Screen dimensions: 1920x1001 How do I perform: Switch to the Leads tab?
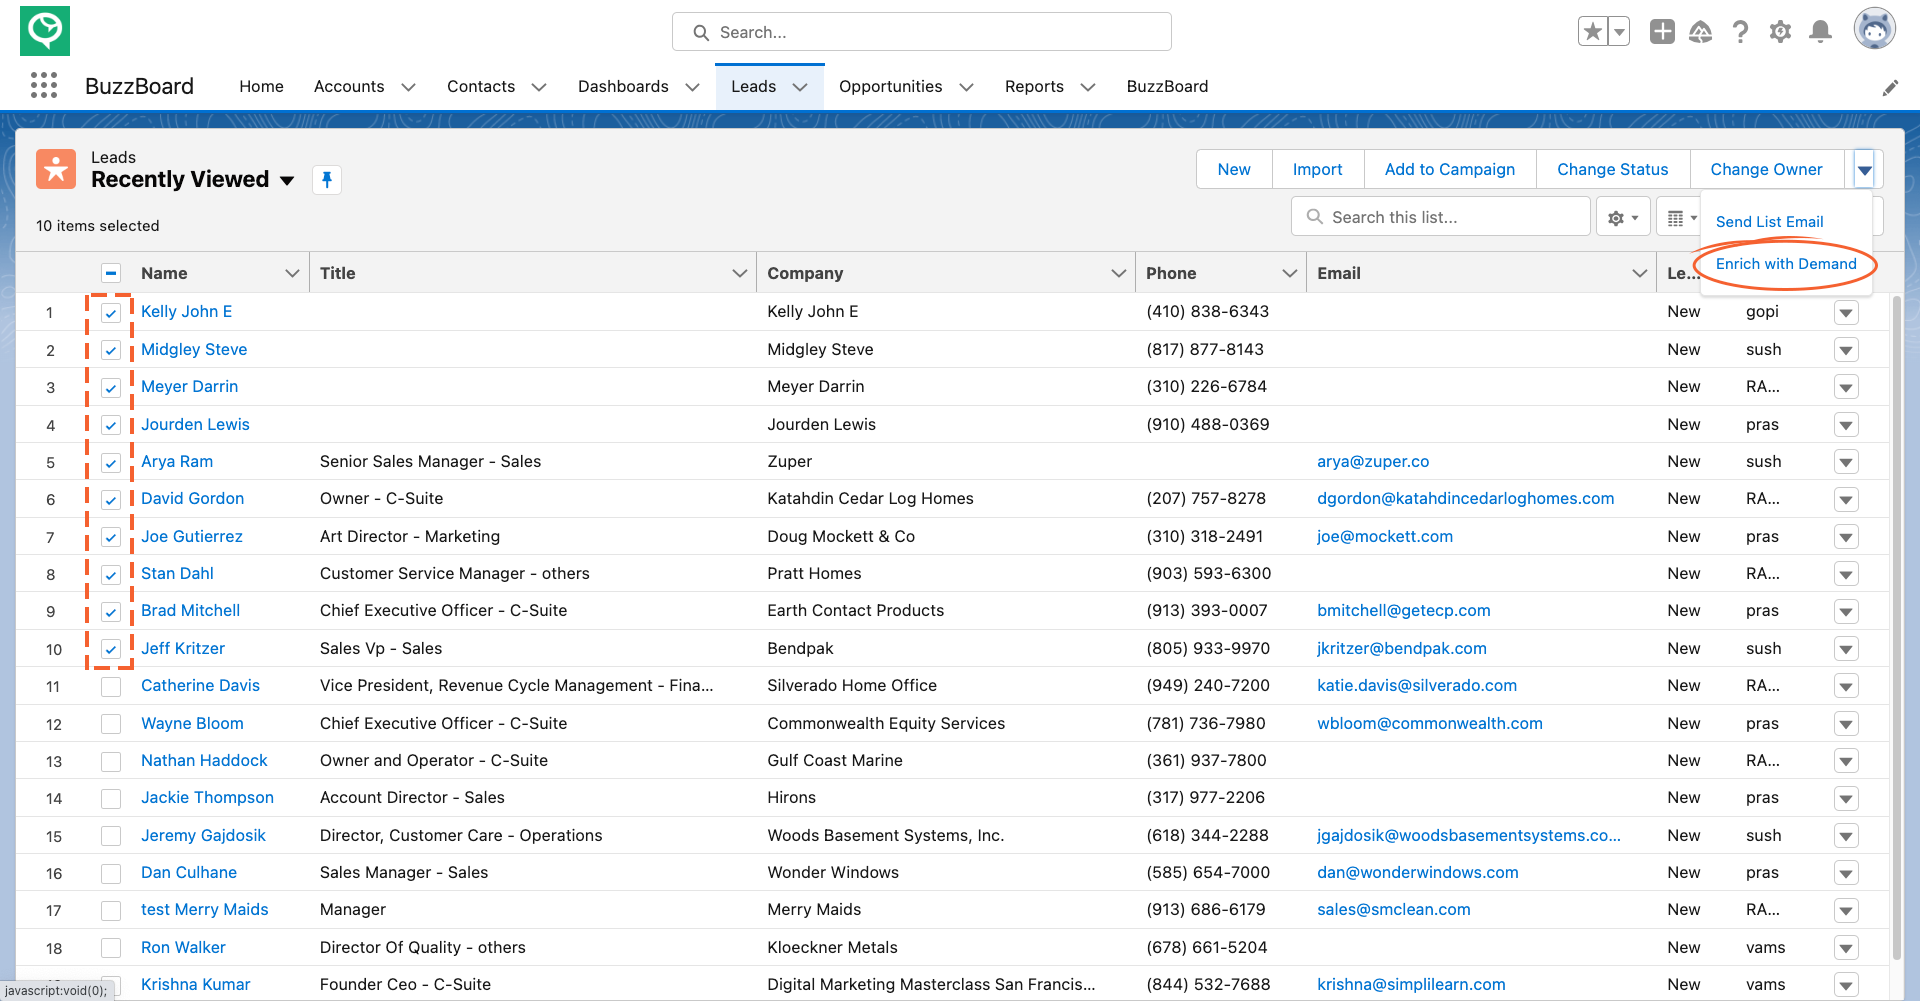point(753,86)
